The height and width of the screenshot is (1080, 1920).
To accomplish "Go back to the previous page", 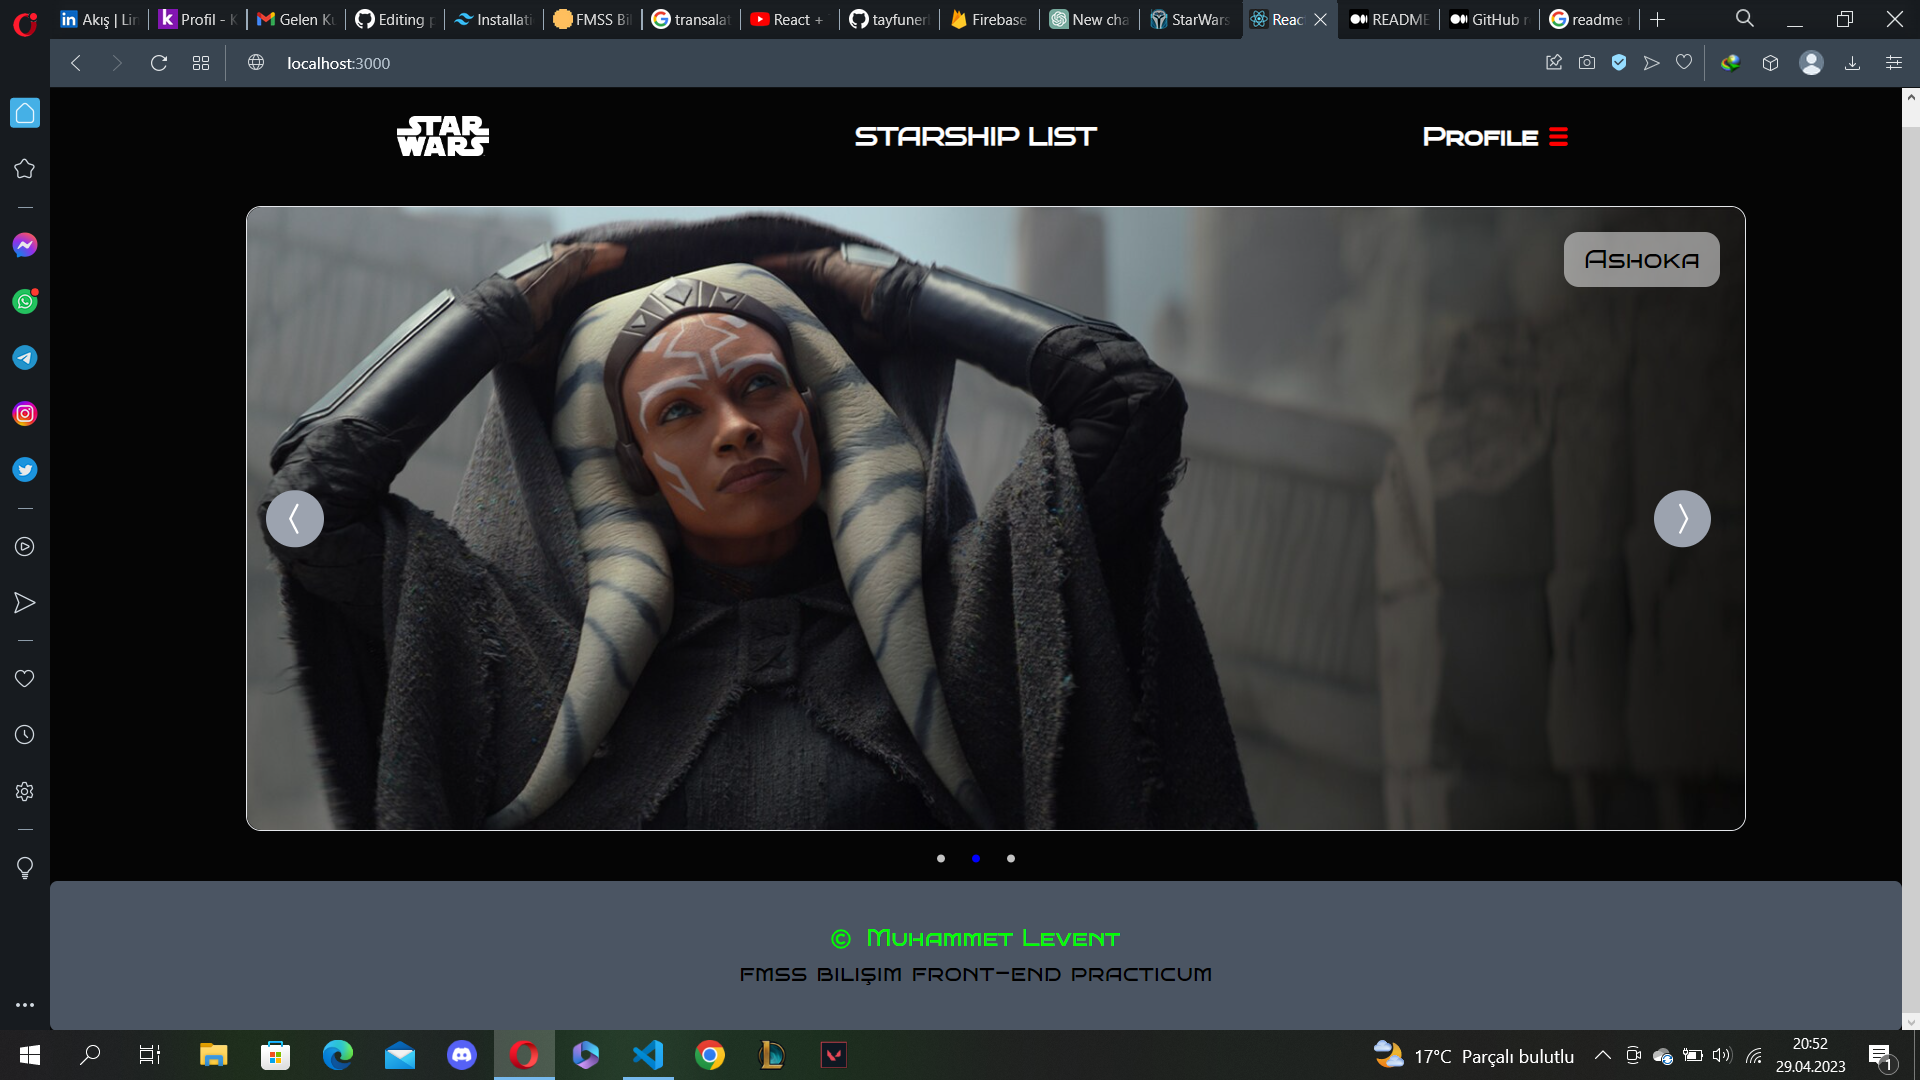I will [75, 63].
